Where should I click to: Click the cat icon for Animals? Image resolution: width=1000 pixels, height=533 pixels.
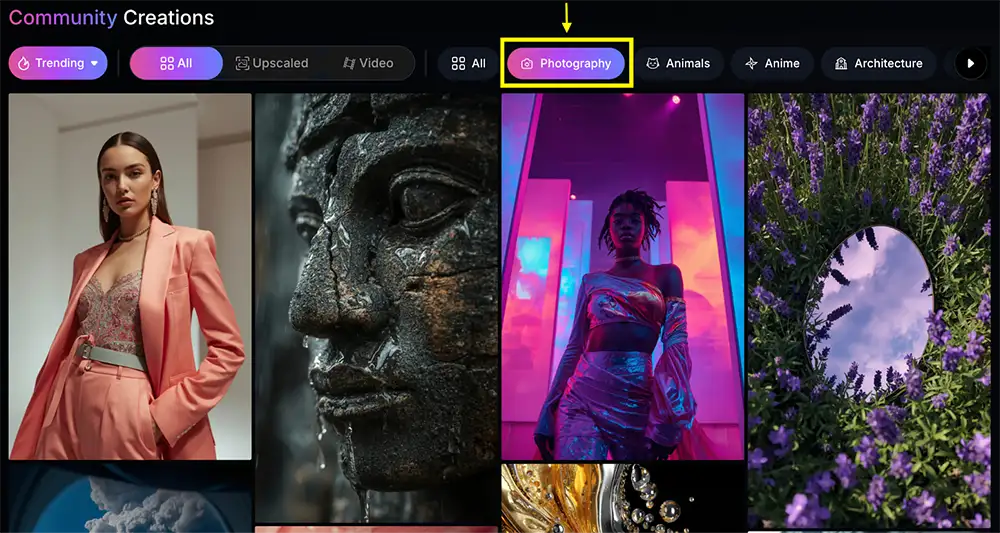[653, 63]
